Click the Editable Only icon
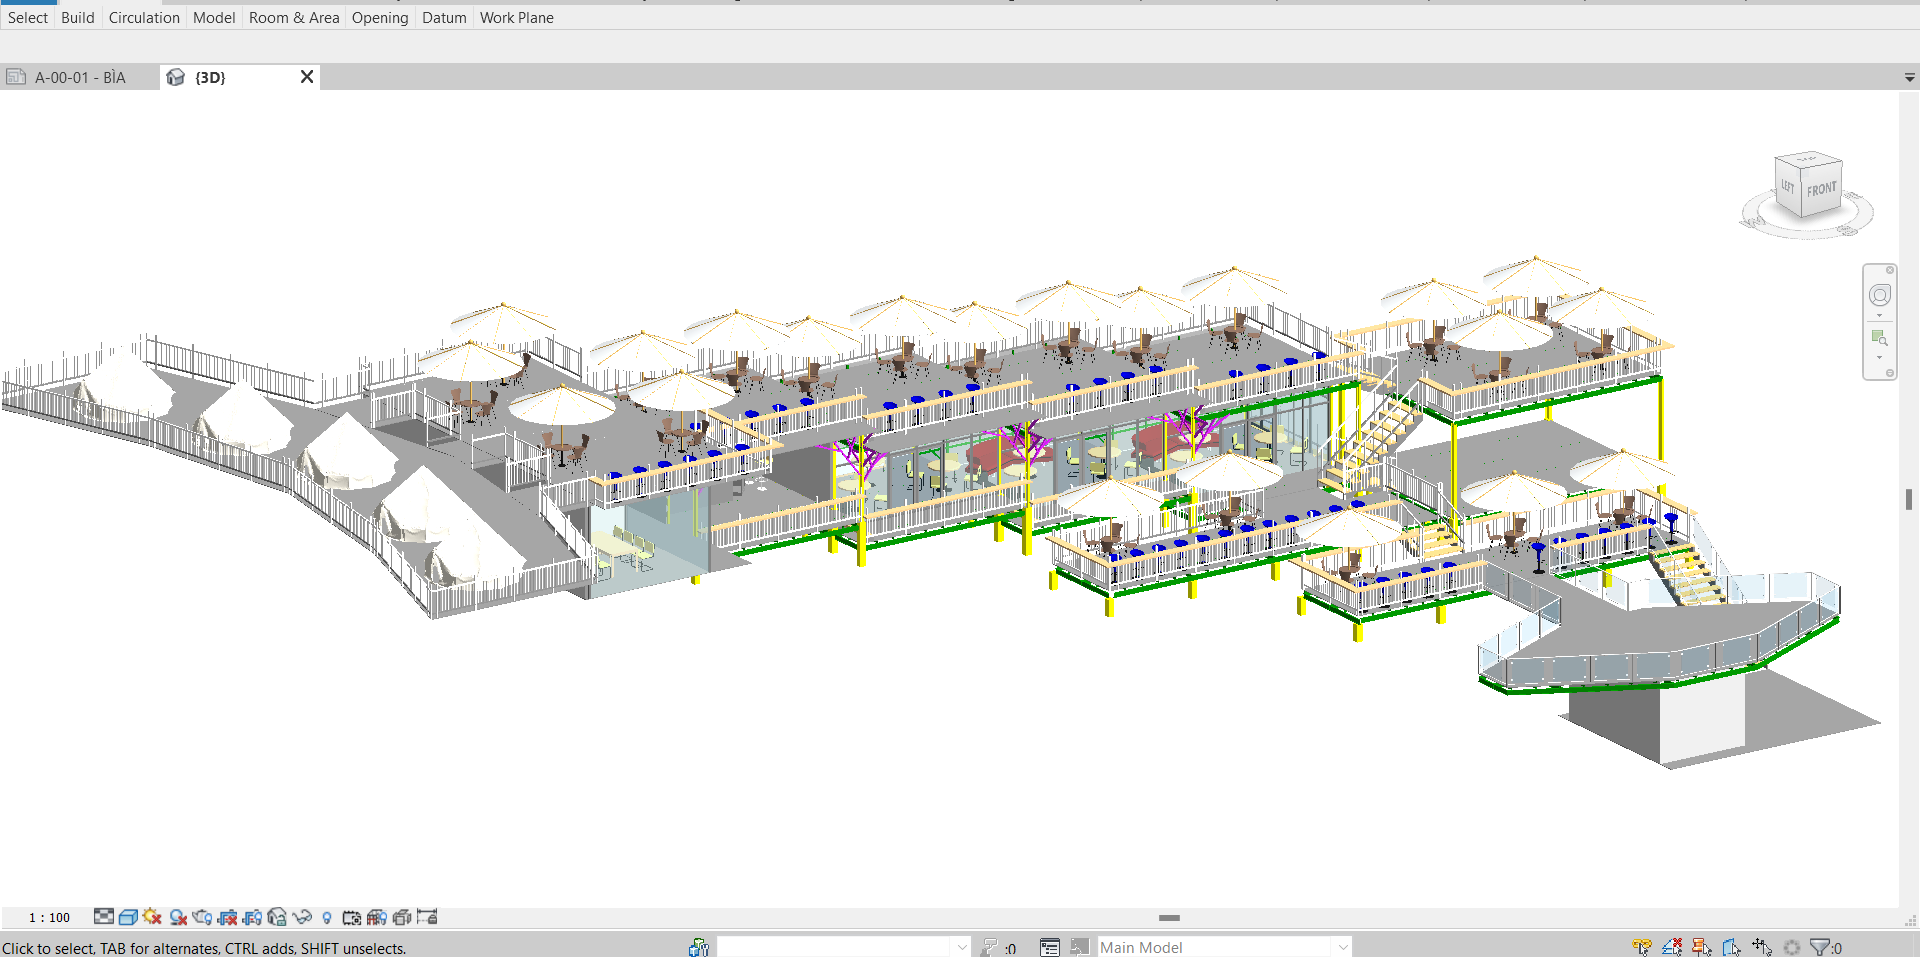This screenshot has height=957, width=1920. pos(990,947)
